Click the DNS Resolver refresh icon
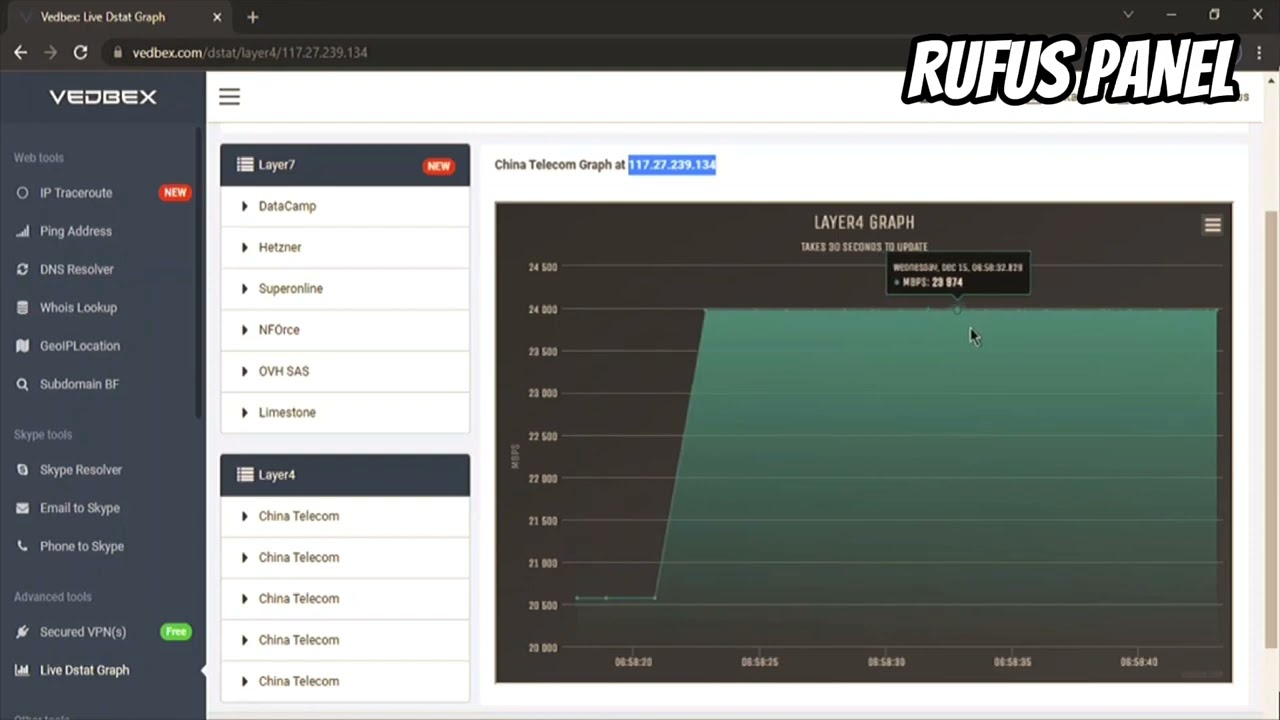The image size is (1280, 720). [x=22, y=269]
